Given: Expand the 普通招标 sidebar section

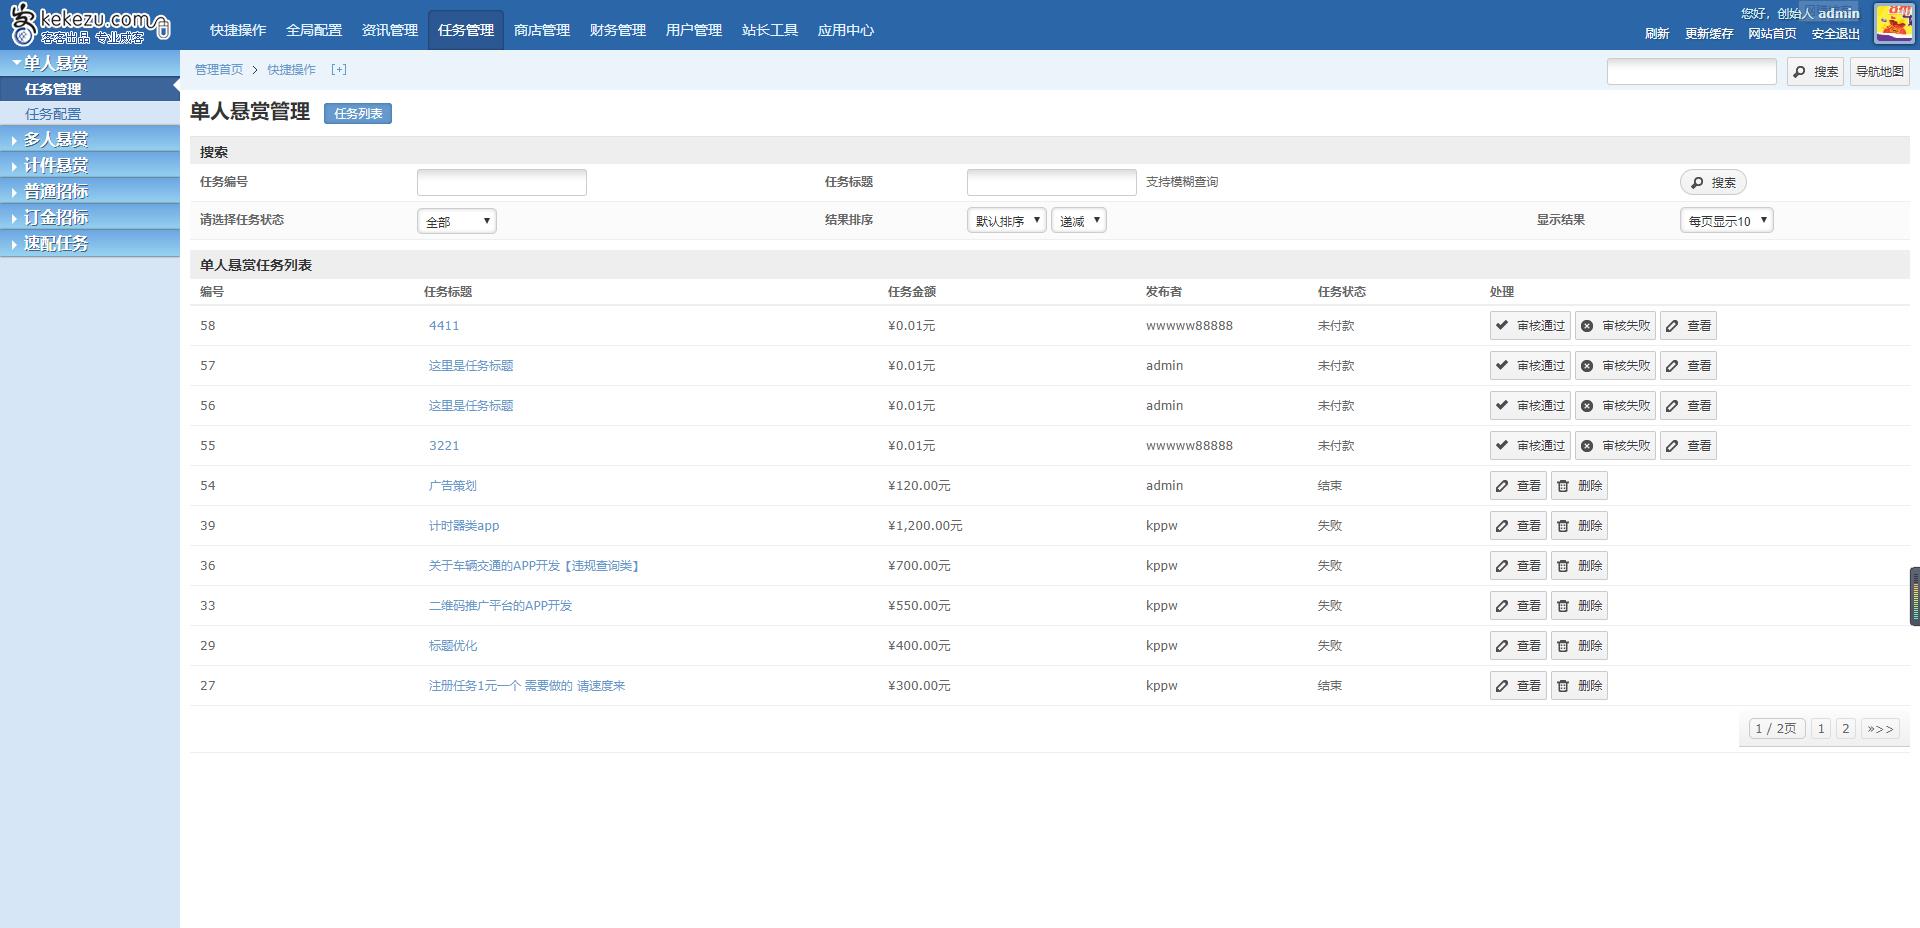Looking at the screenshot, I should click(90, 191).
